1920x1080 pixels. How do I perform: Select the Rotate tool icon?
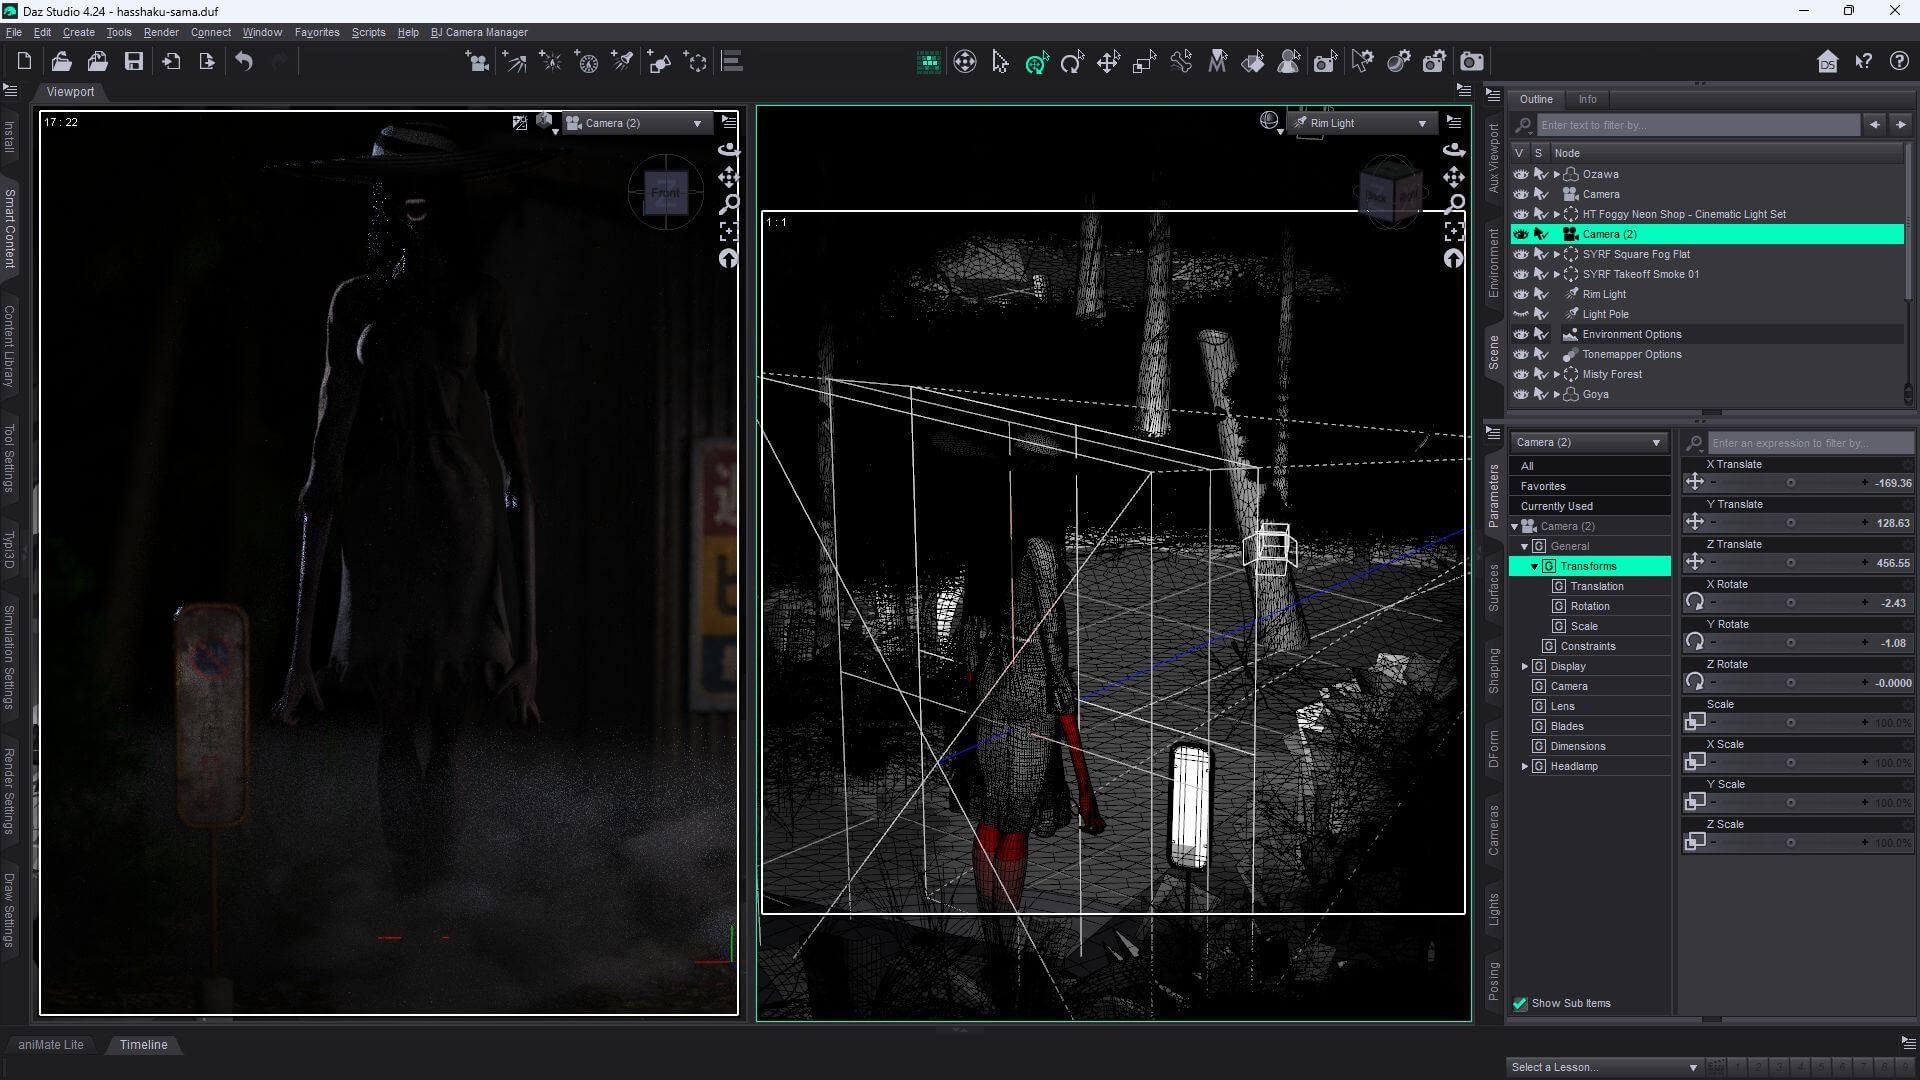(x=1072, y=62)
